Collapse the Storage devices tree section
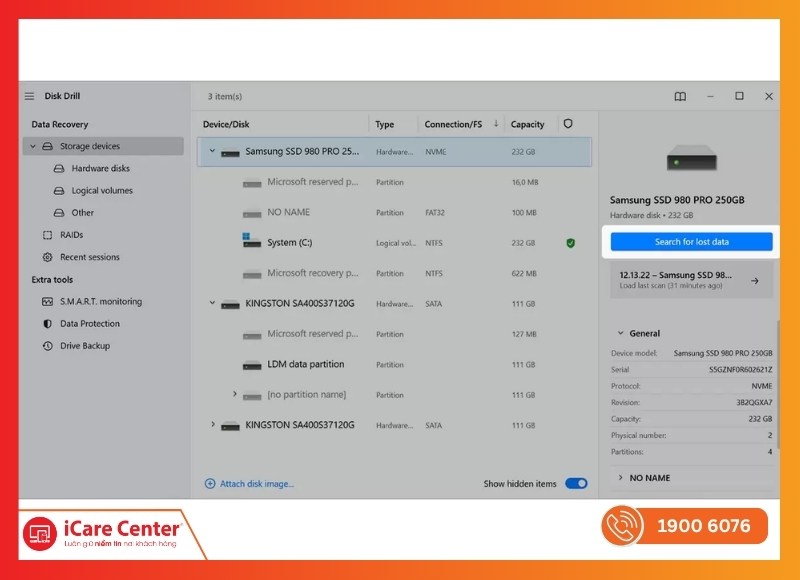Image resolution: width=800 pixels, height=580 pixels. [x=33, y=147]
